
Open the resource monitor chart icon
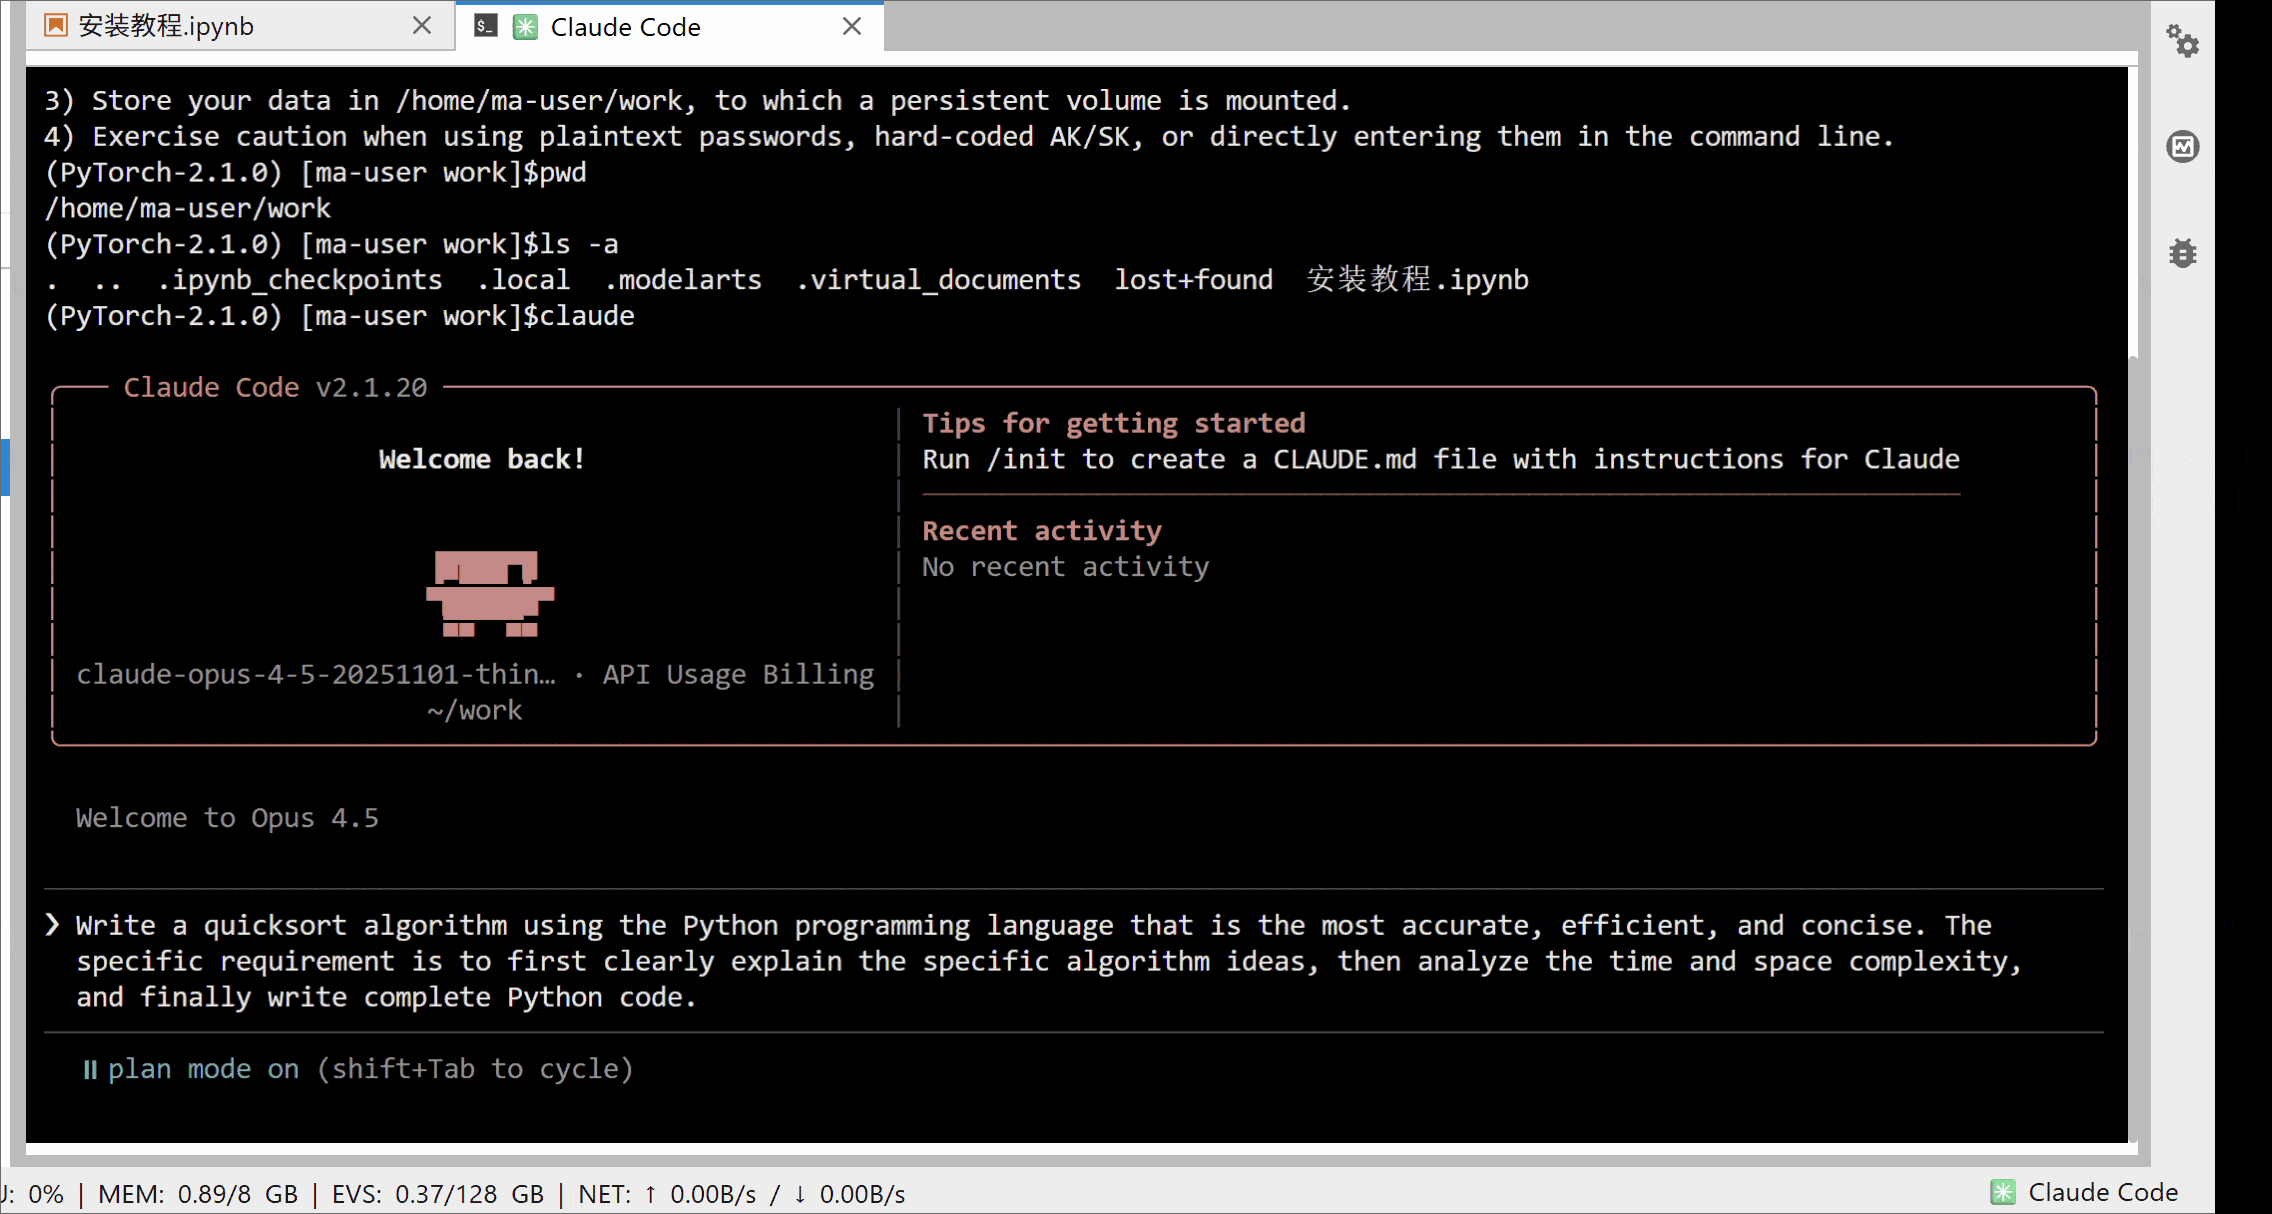click(2182, 147)
